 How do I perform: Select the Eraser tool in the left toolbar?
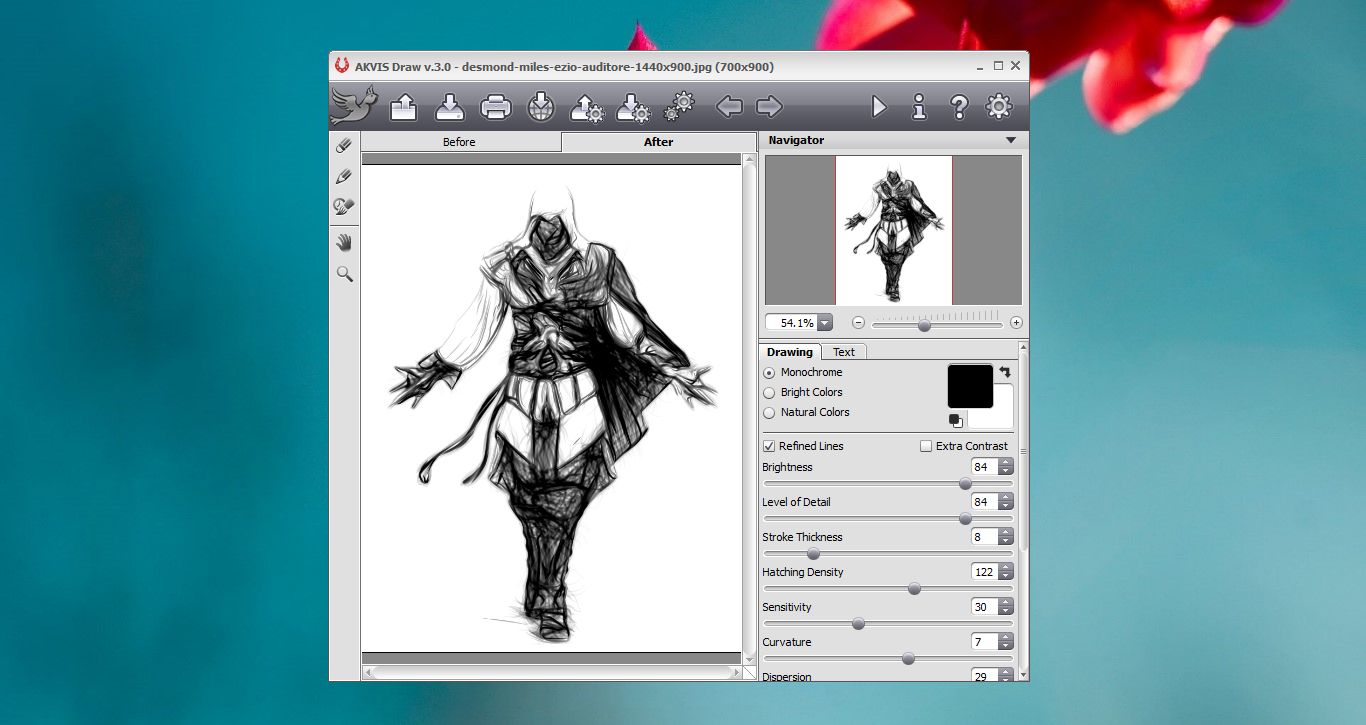(345, 146)
